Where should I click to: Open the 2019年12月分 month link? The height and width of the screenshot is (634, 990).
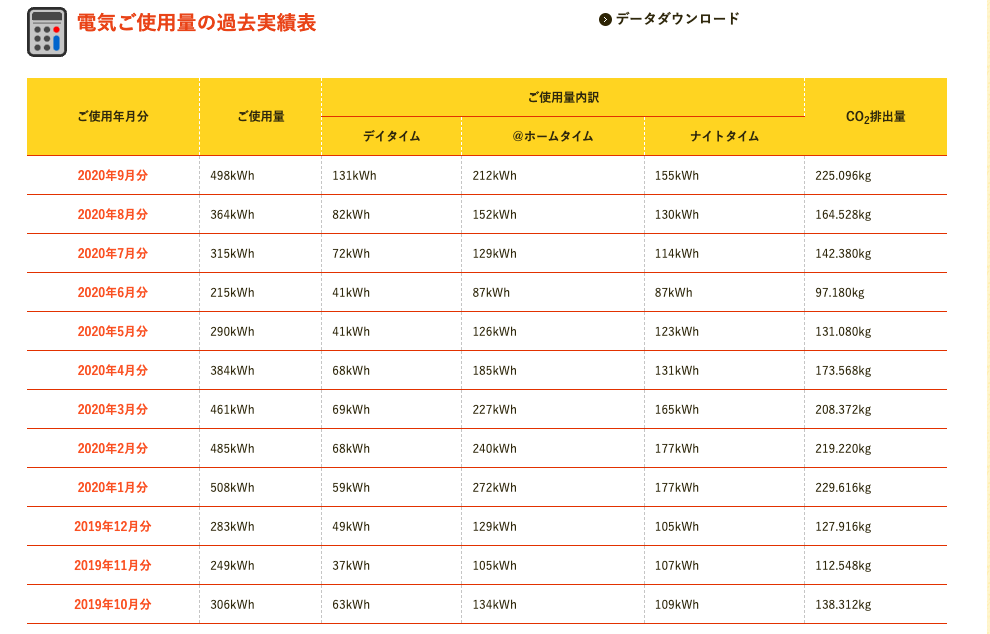click(112, 527)
